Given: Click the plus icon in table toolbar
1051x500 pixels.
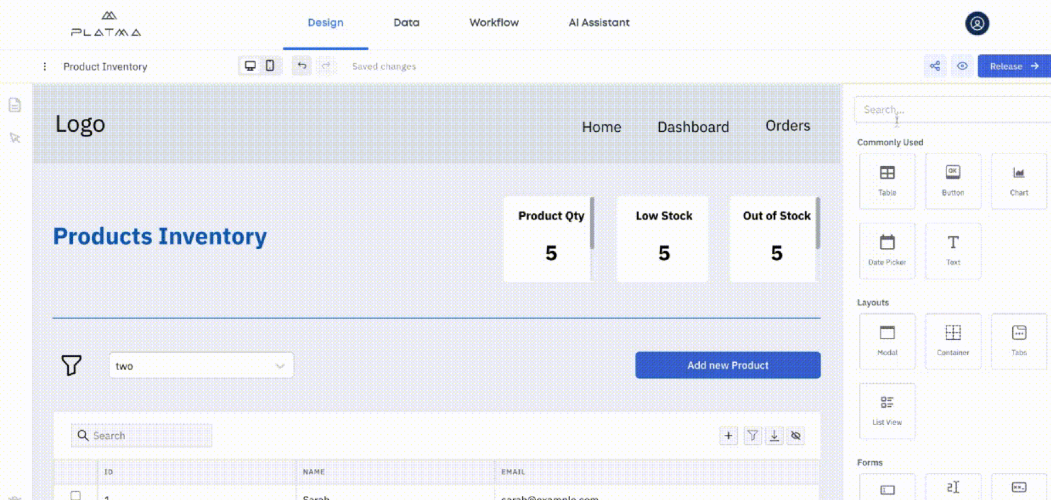Looking at the screenshot, I should tap(729, 436).
